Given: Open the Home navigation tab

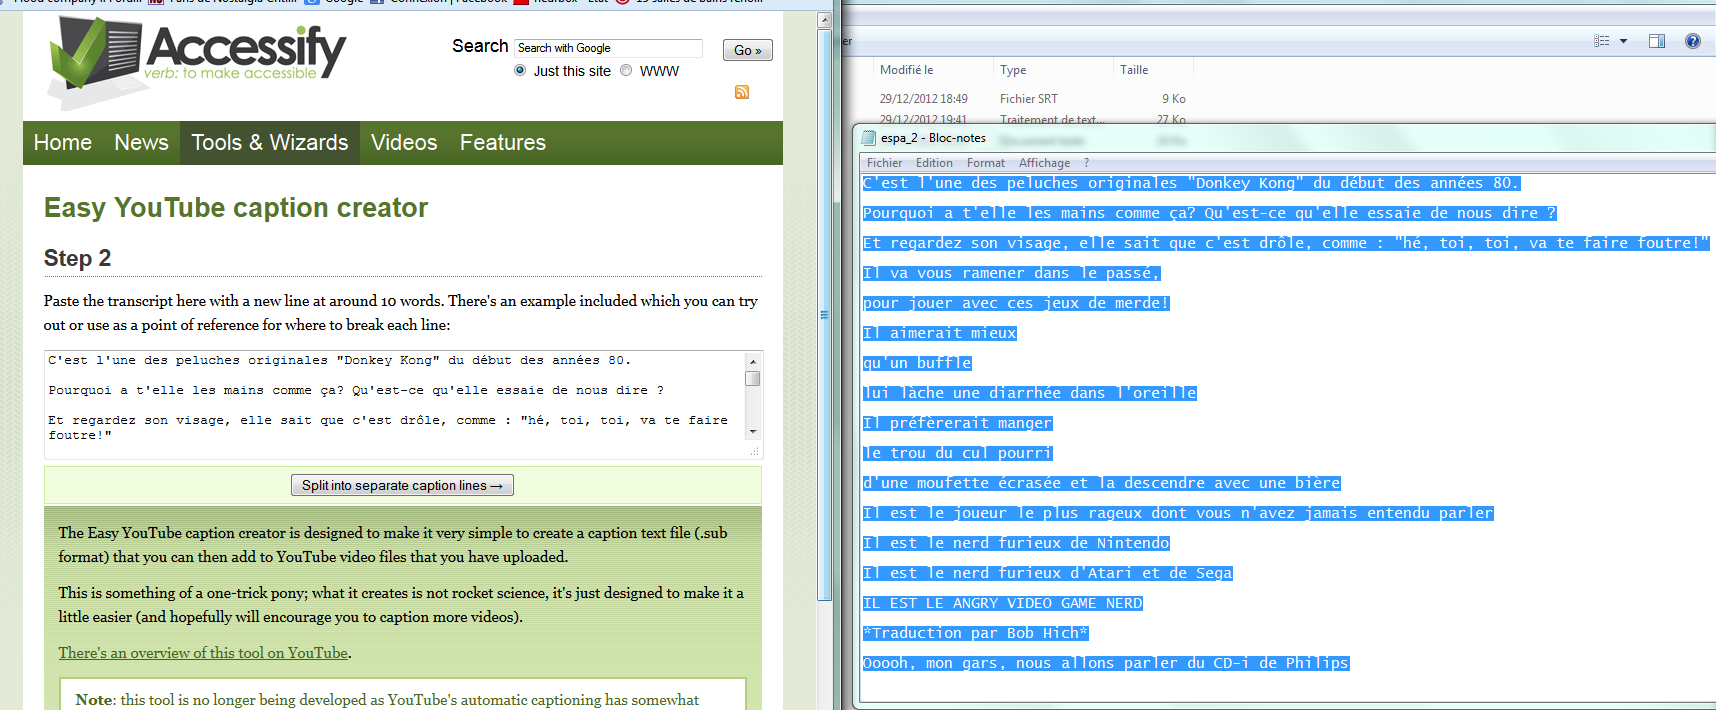Looking at the screenshot, I should pos(63,143).
